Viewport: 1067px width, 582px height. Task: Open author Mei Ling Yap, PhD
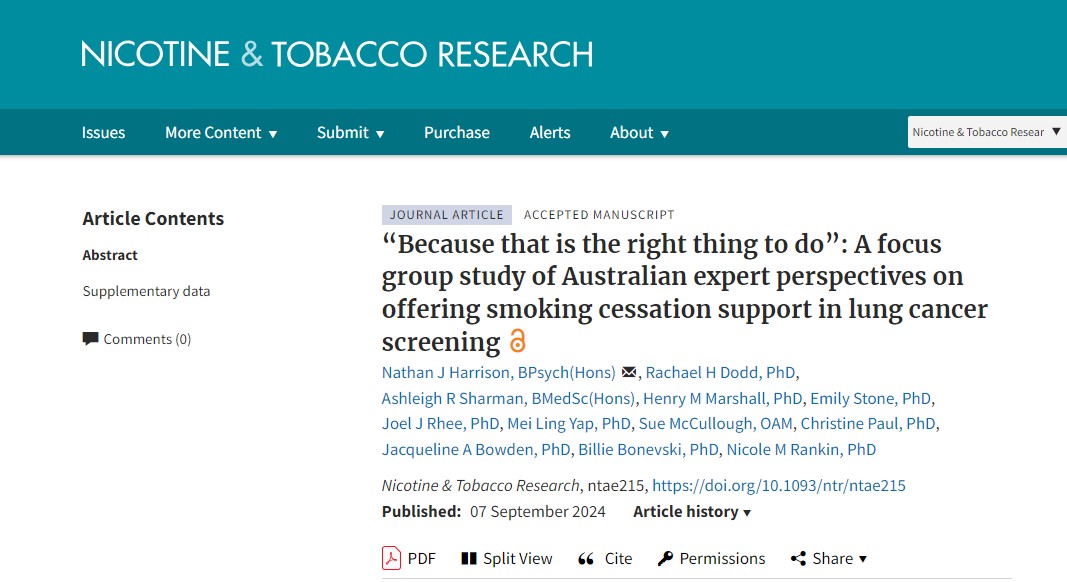[569, 424]
